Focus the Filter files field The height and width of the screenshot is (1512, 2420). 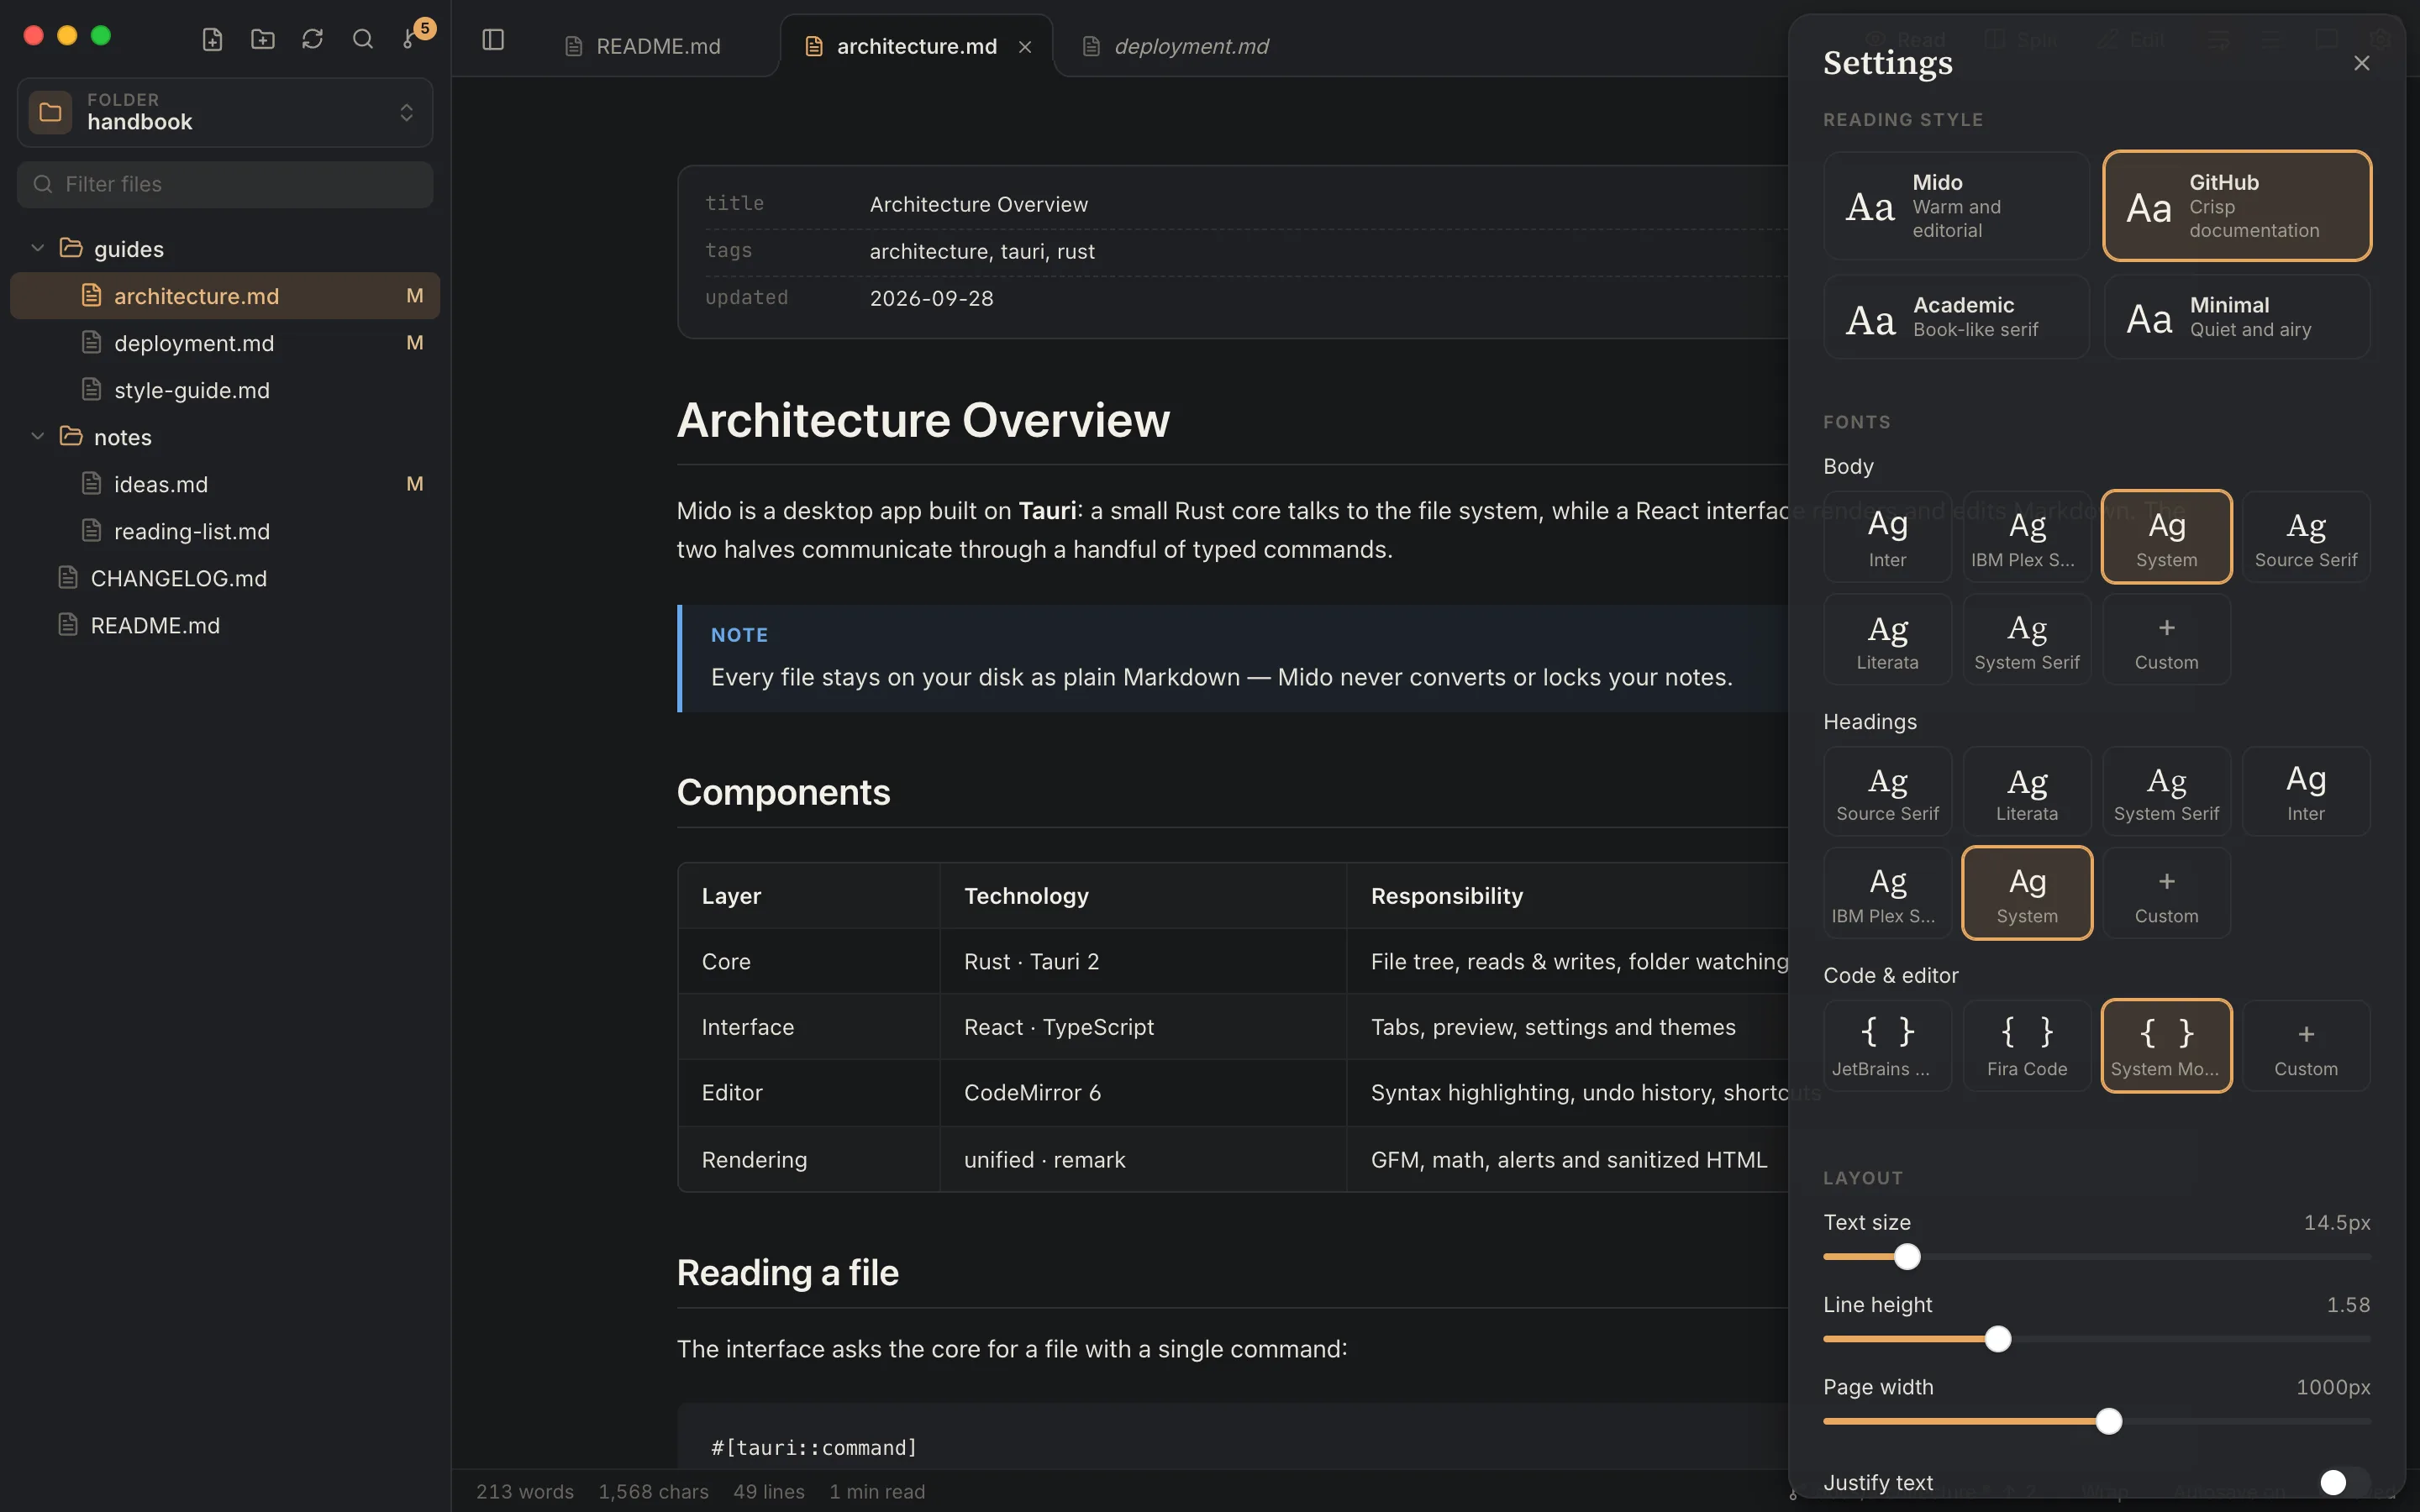pos(225,184)
